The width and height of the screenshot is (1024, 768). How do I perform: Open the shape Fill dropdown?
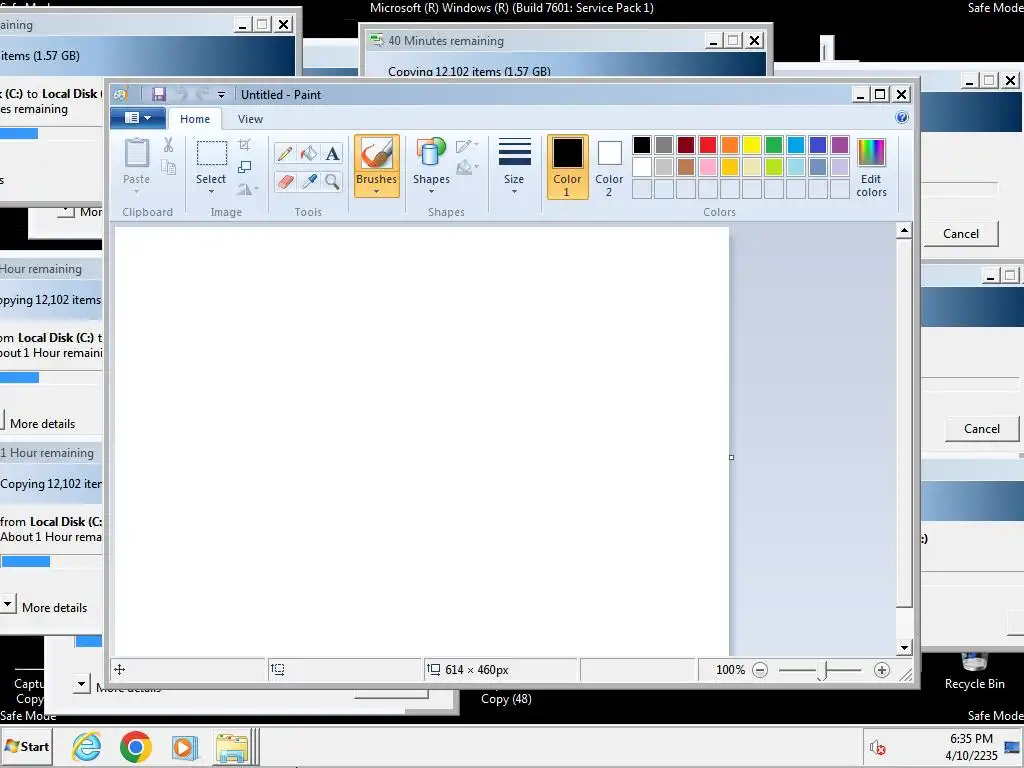[468, 168]
